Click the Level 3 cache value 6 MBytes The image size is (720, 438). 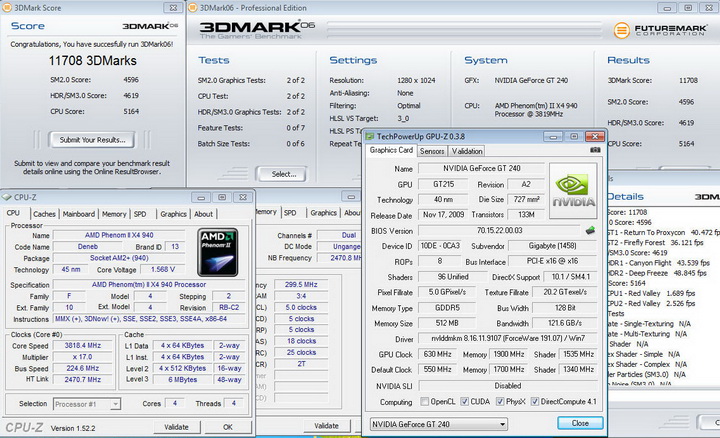[182, 380]
